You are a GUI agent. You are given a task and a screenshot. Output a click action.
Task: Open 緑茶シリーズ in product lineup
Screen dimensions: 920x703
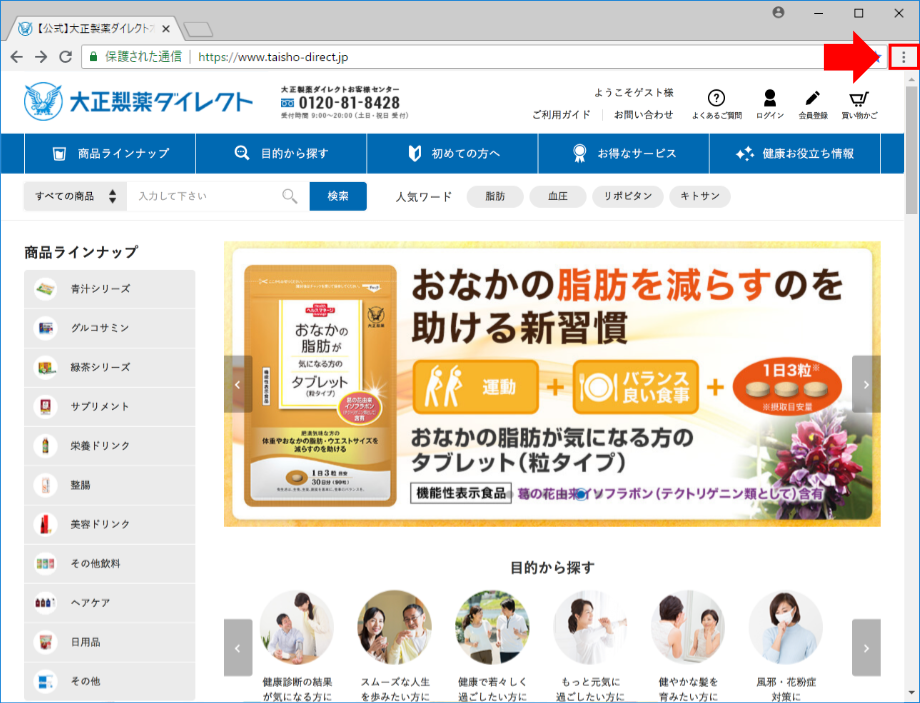pos(110,367)
